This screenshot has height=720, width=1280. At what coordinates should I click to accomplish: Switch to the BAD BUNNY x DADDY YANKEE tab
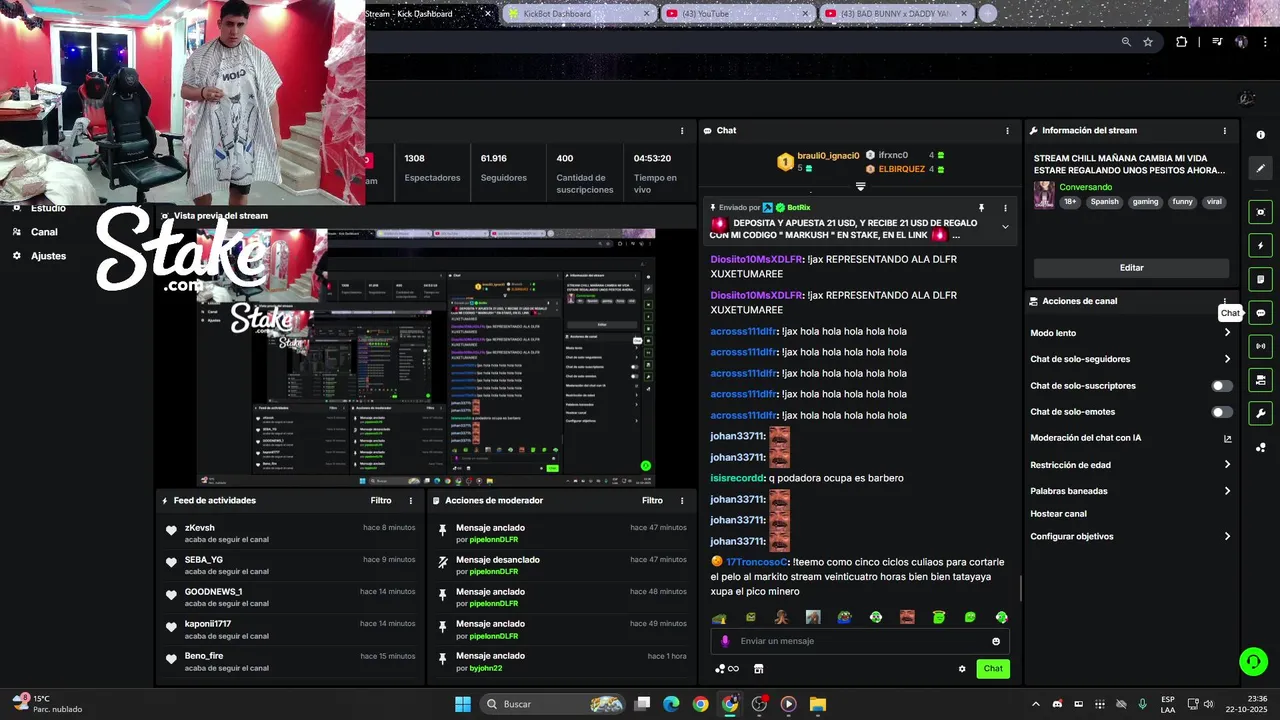896,13
